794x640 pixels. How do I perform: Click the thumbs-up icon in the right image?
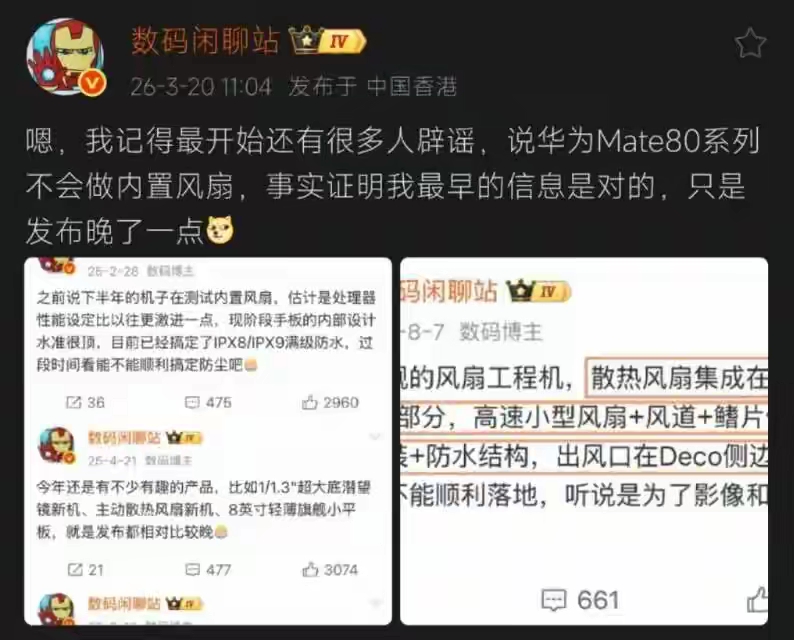point(758,599)
